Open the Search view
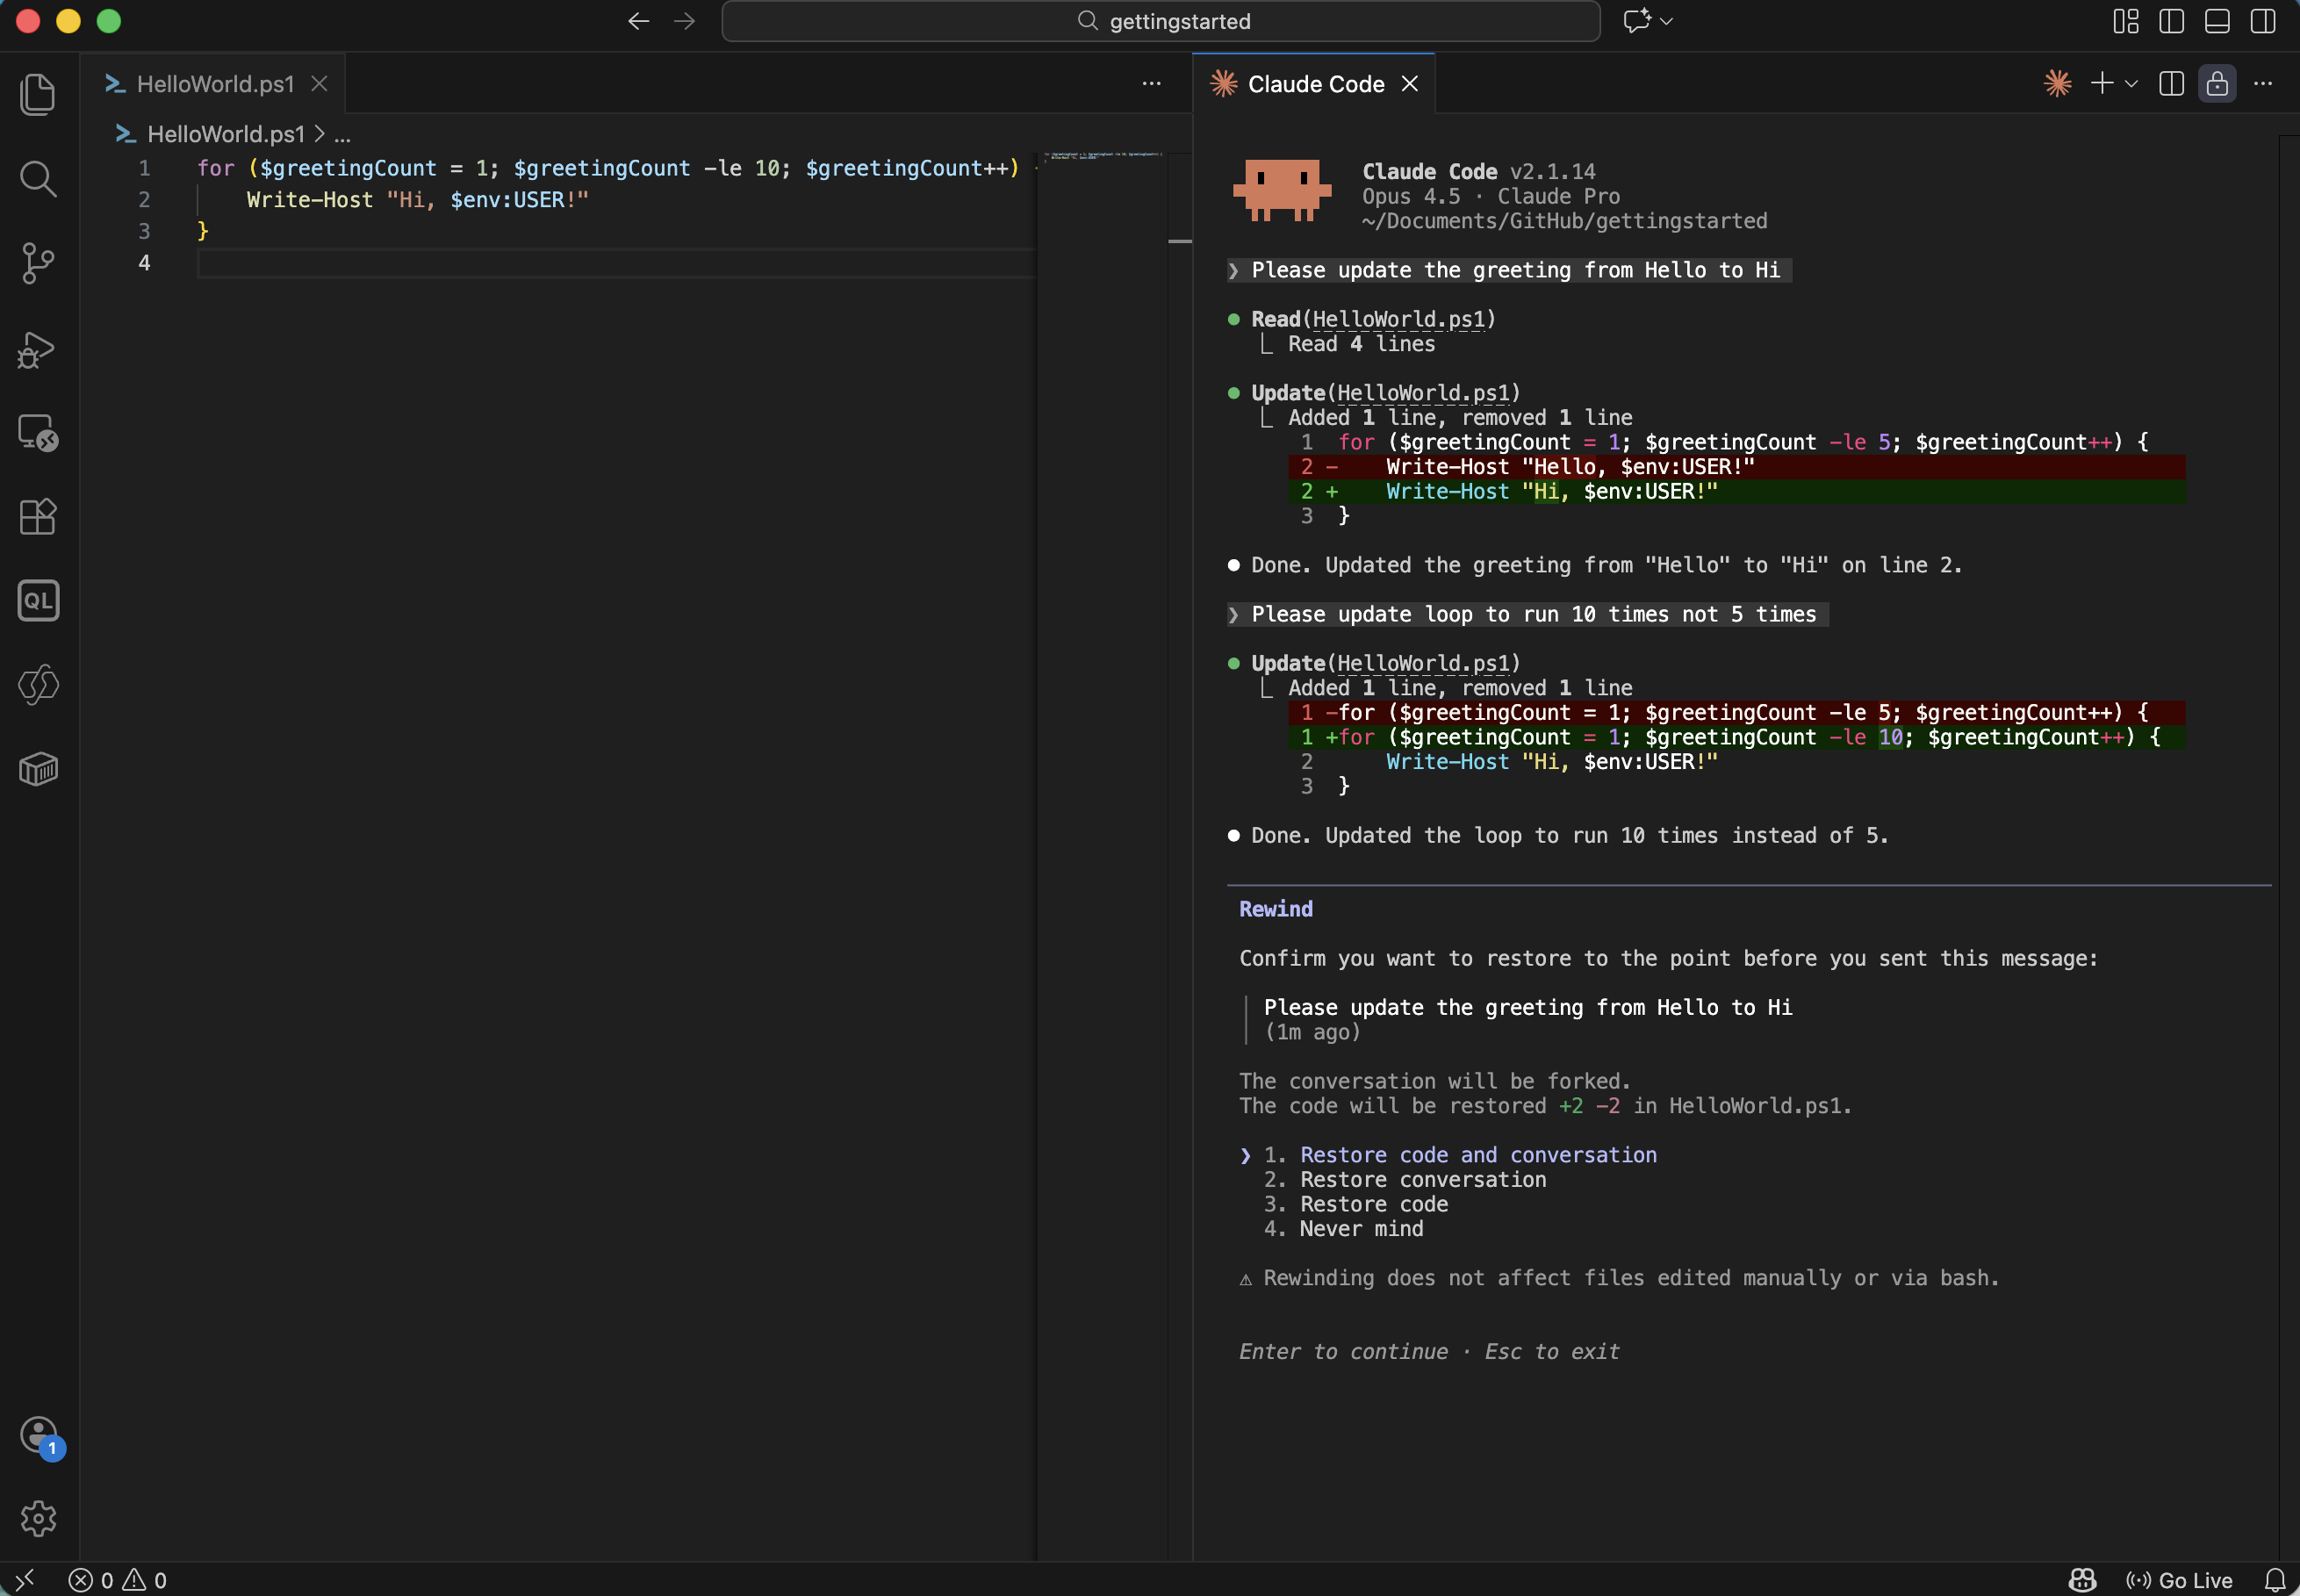The height and width of the screenshot is (1596, 2300). (39, 179)
